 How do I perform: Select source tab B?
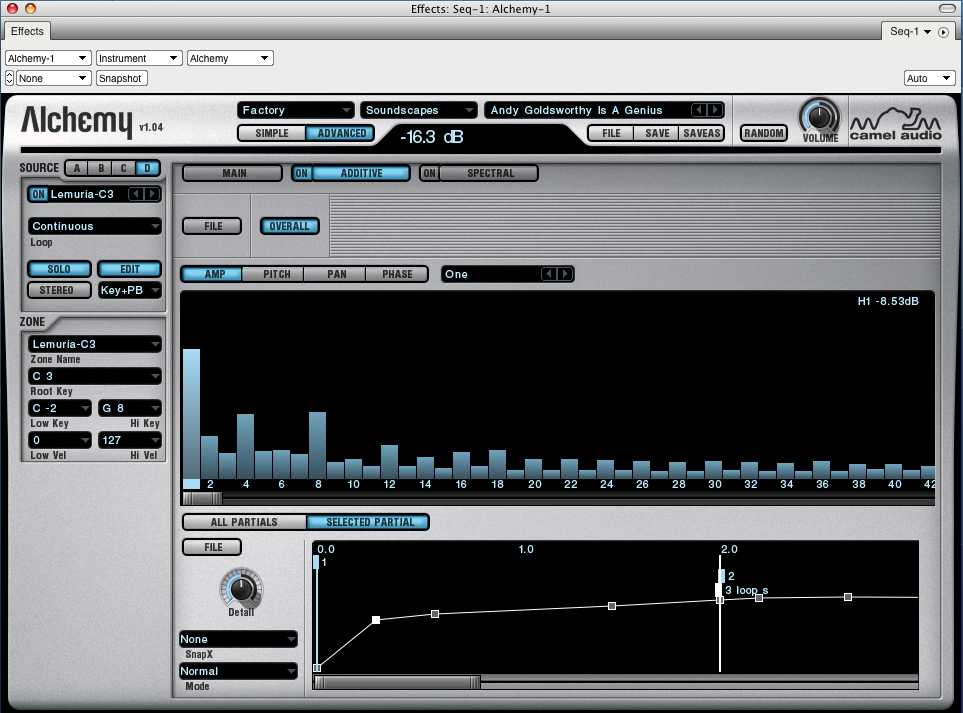(x=101, y=168)
